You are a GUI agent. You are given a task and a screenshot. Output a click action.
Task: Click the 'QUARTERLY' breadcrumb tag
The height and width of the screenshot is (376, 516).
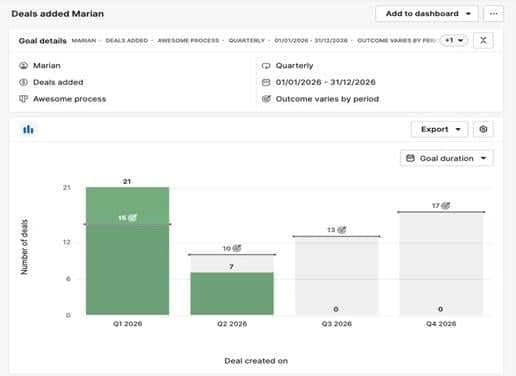click(x=246, y=41)
